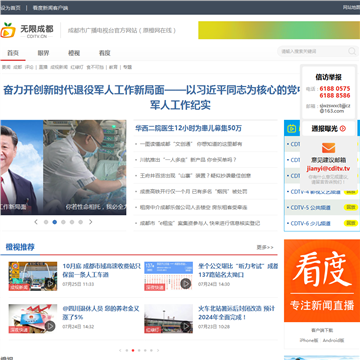This screenshot has height=360, width=360.
Task: Open 红绿灯 in the sub navigation
Action: pyautogui.click(x=77, y=67)
